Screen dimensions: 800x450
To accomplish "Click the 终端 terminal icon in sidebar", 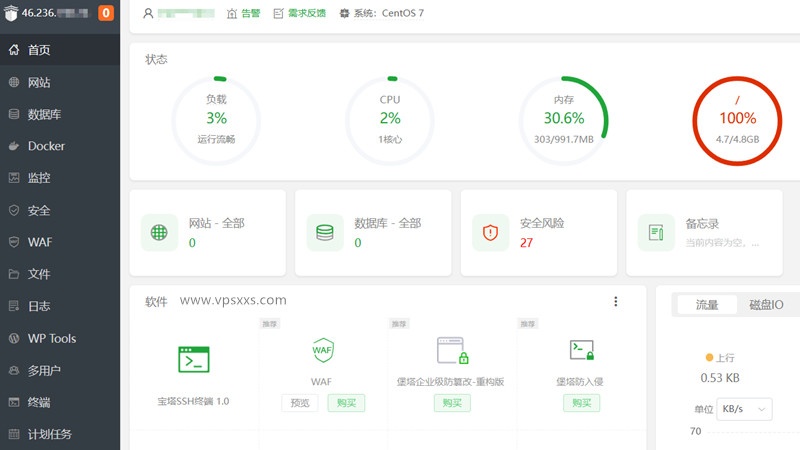I will [14, 402].
